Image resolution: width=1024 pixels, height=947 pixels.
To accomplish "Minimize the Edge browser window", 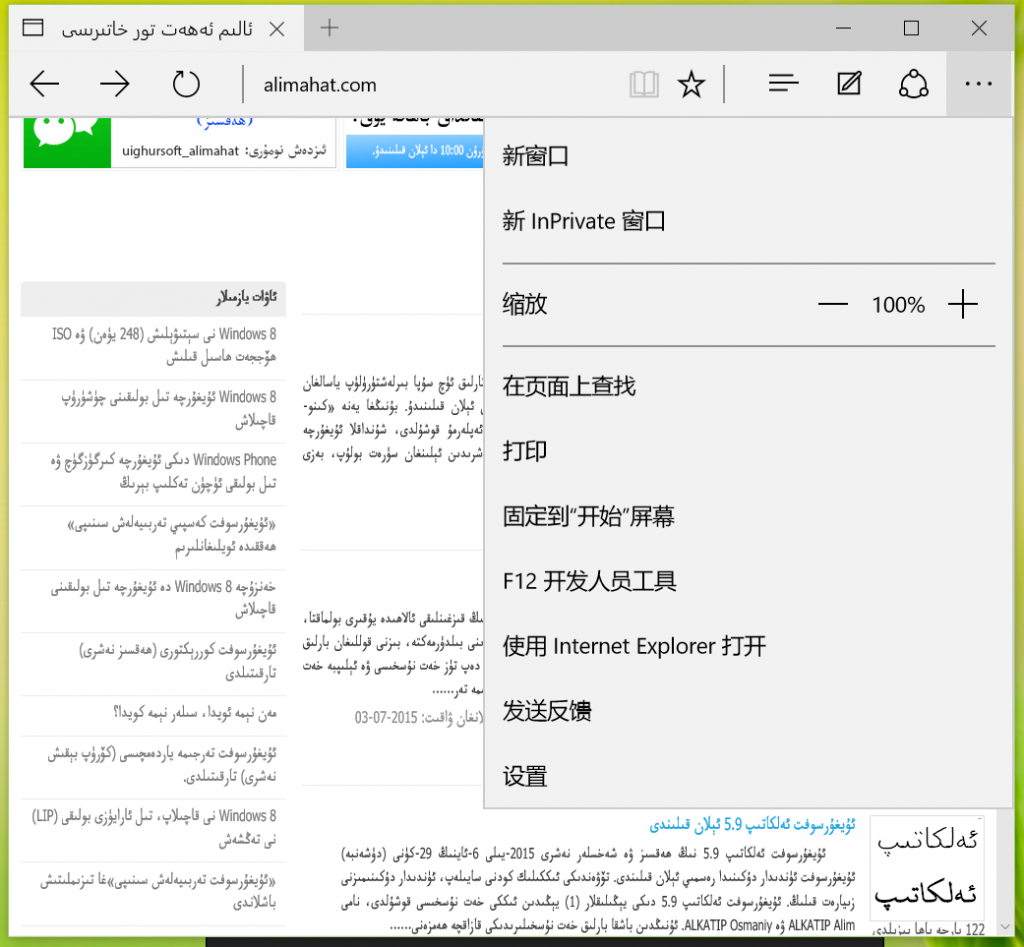I will click(x=843, y=28).
